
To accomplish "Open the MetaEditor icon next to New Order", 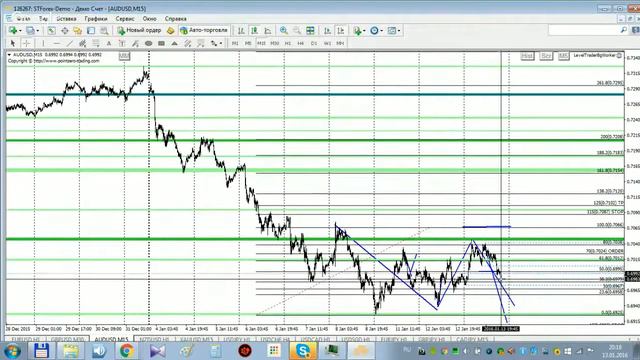I will (171, 31).
